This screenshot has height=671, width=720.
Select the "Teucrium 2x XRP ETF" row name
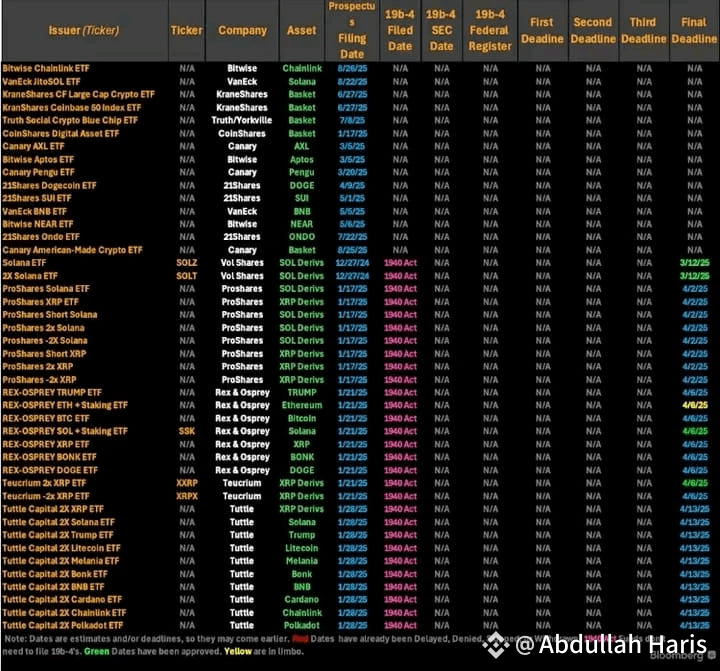(44, 483)
